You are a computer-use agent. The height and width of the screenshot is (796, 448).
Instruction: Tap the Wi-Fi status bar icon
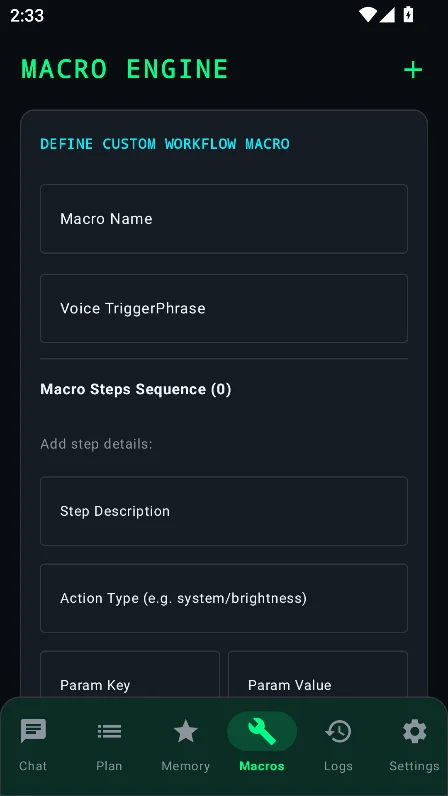pyautogui.click(x=367, y=15)
